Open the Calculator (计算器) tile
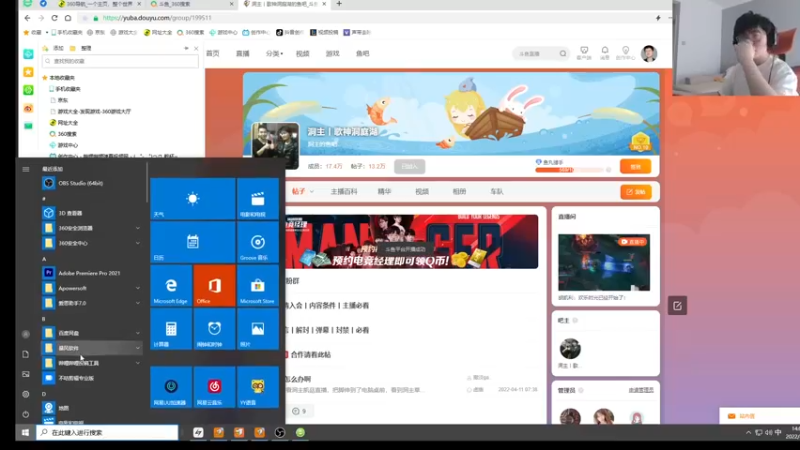This screenshot has width=800, height=450. tap(171, 329)
